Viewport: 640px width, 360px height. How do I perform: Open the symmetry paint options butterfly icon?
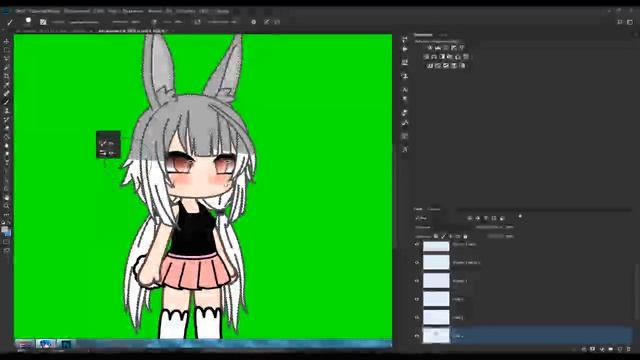coord(277,22)
